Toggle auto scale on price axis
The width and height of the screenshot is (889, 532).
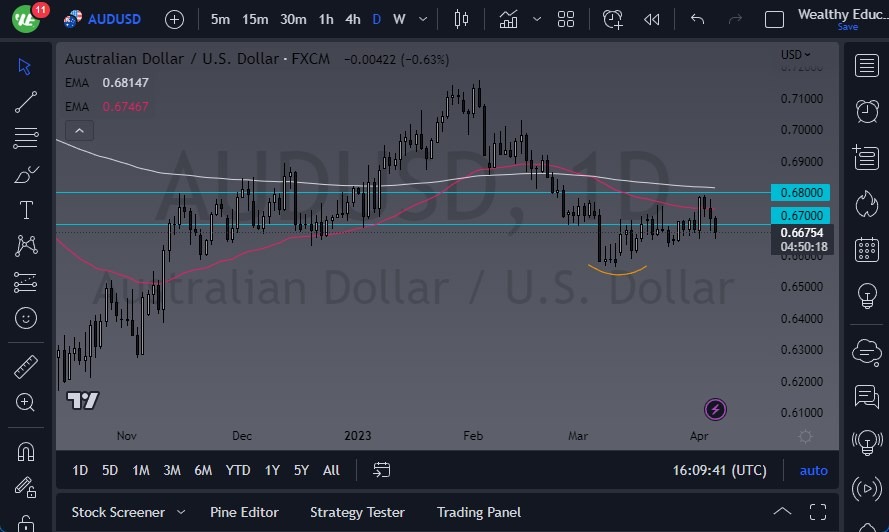pos(813,470)
